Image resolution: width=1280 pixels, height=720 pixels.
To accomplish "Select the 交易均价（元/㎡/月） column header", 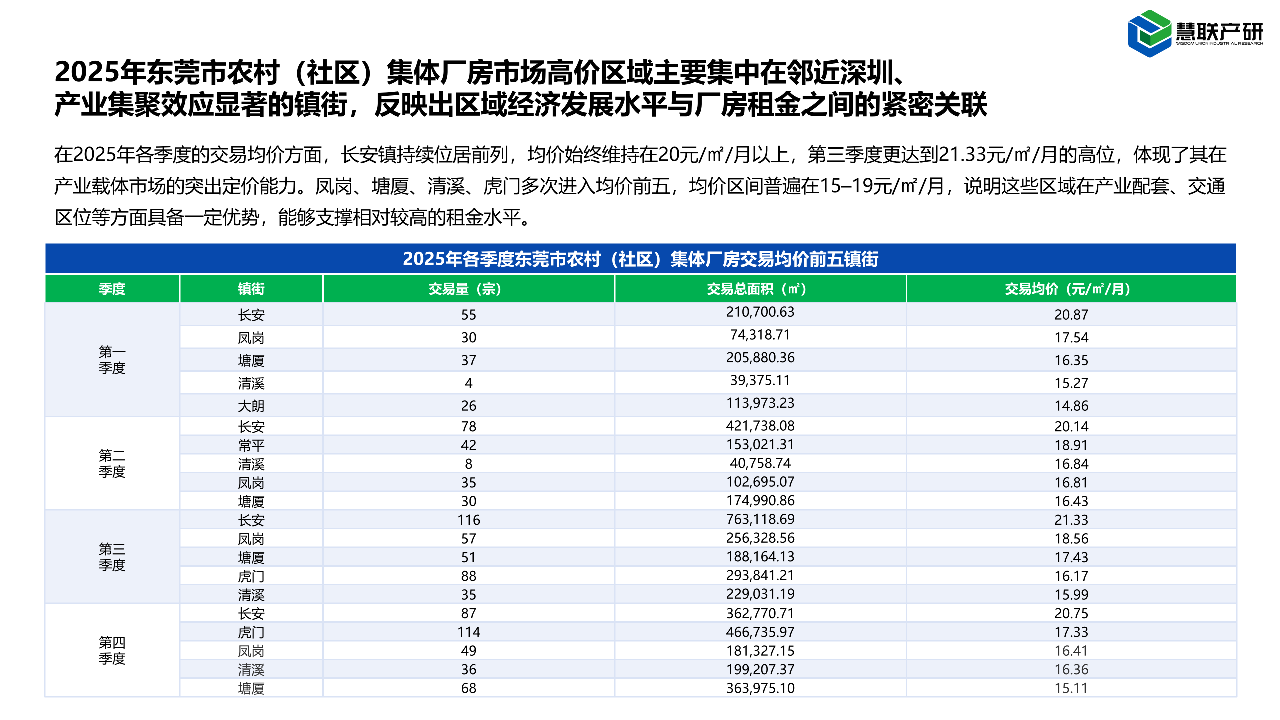I will 1070,289.
